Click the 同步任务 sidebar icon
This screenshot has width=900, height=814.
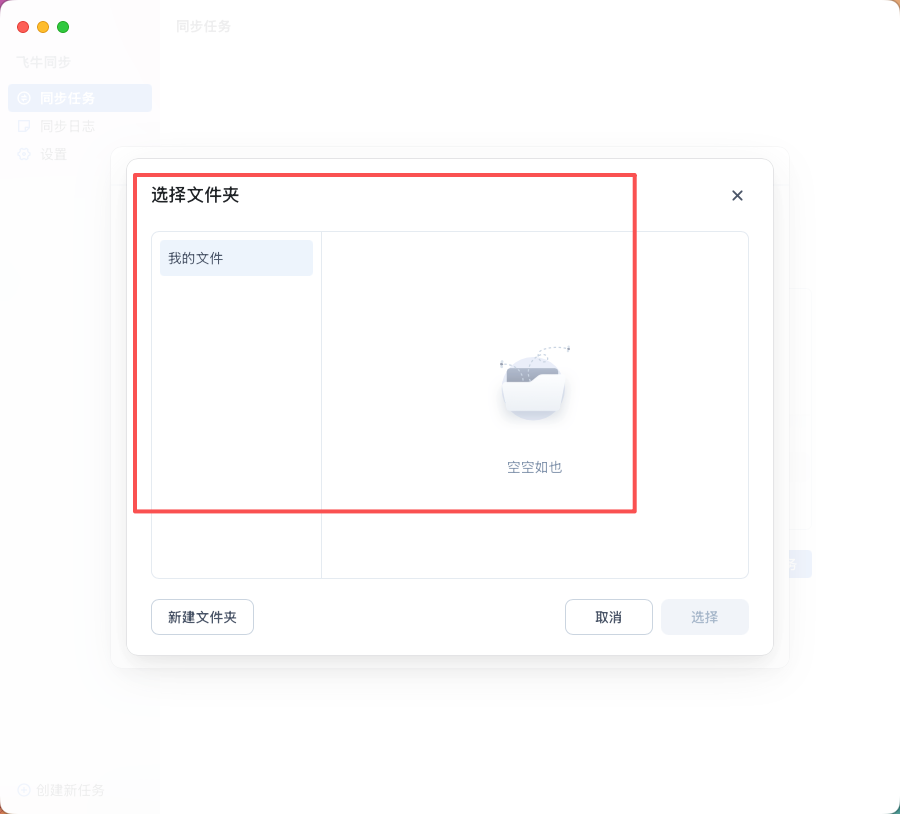click(x=24, y=98)
